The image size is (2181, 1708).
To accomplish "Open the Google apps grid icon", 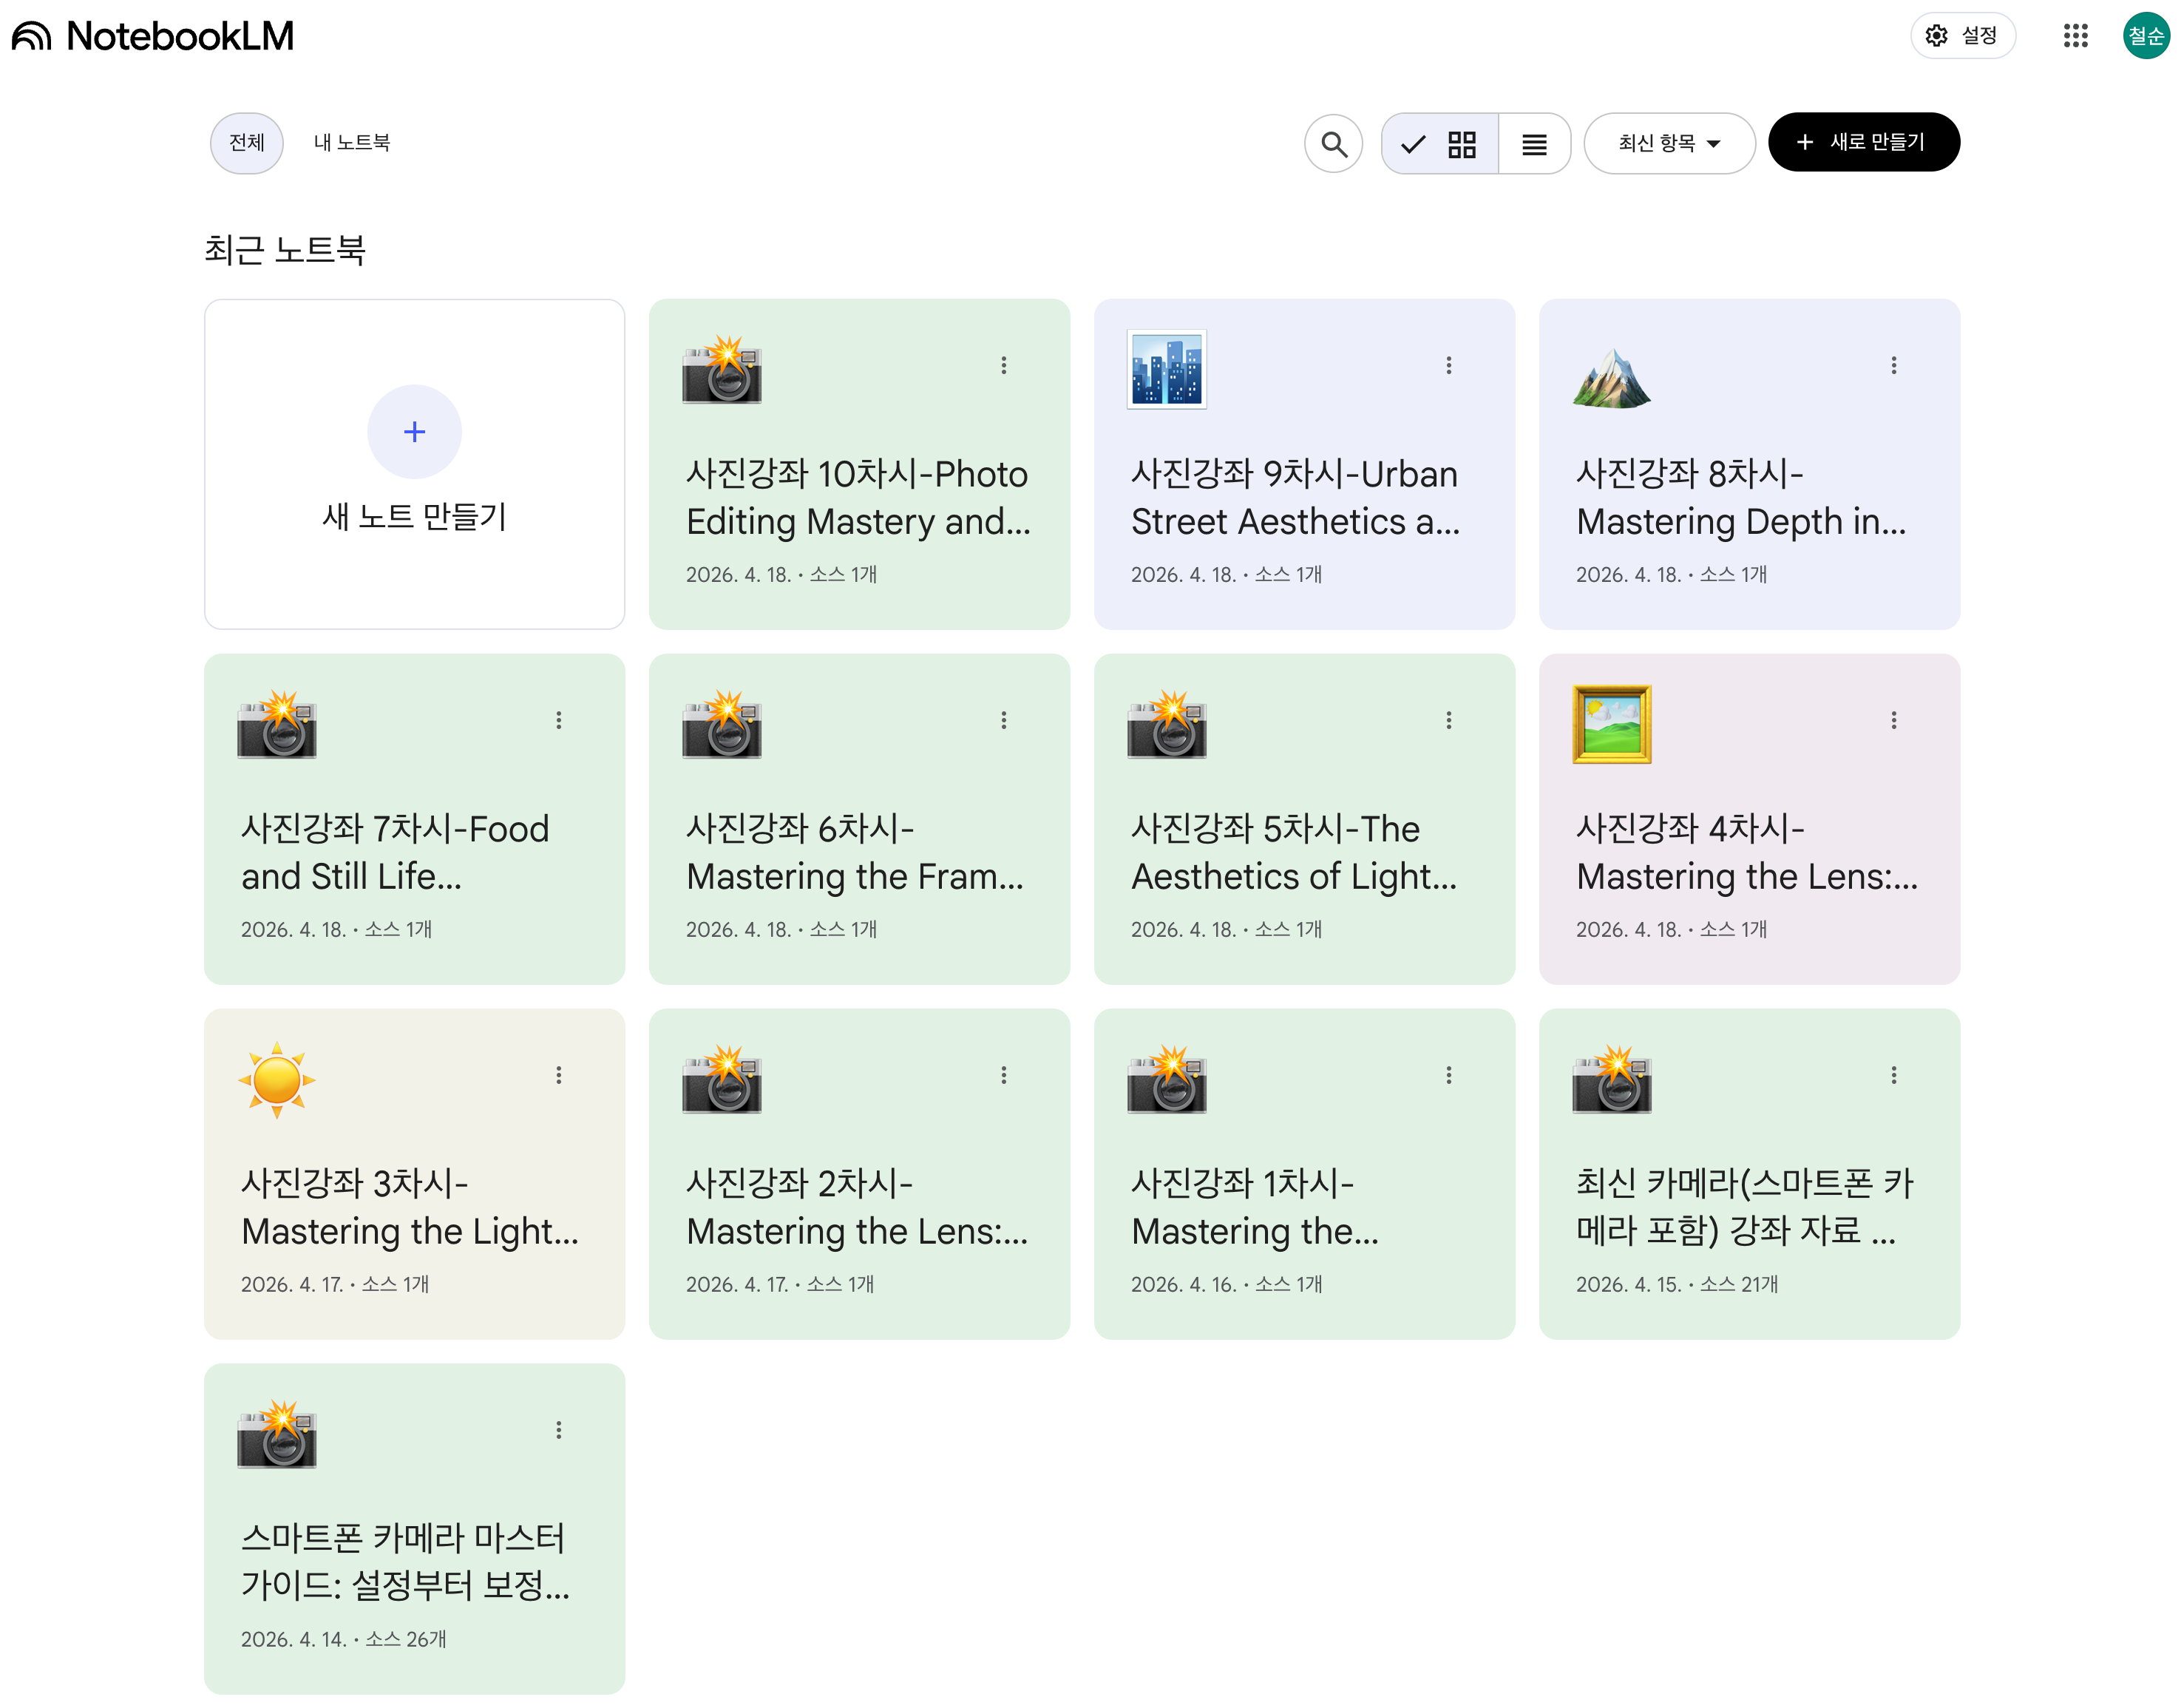I will pos(2075,36).
